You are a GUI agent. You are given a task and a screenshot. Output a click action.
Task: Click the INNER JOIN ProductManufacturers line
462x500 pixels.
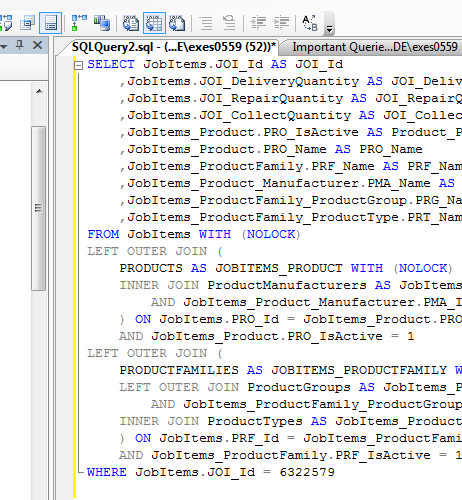pos(291,285)
